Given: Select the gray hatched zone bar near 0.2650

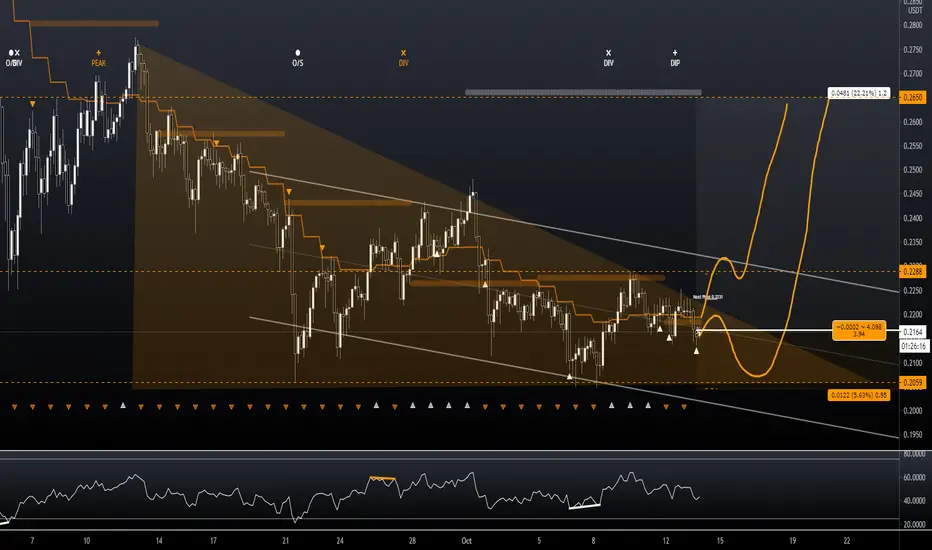Looking at the screenshot, I should click(x=583, y=92).
